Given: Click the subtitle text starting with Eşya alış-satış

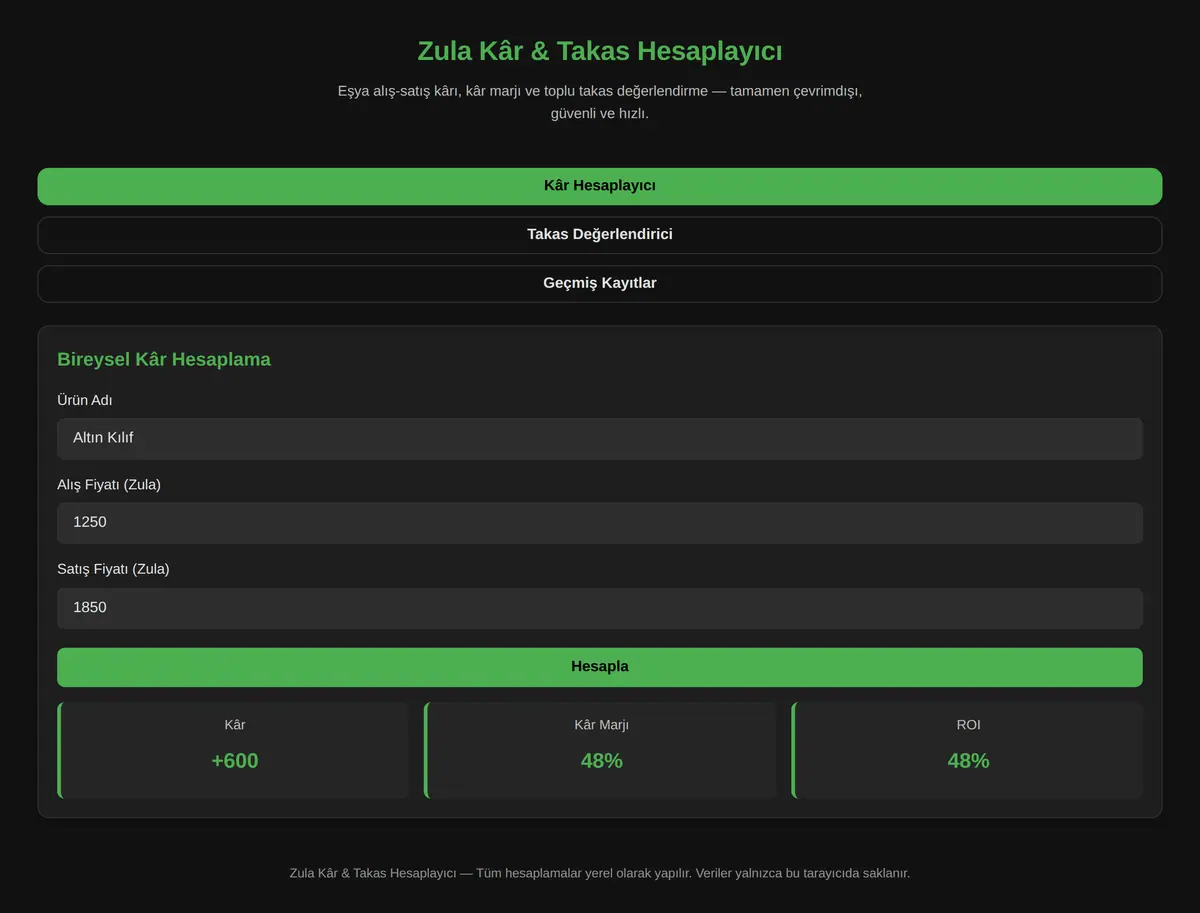Looking at the screenshot, I should pyautogui.click(x=600, y=102).
